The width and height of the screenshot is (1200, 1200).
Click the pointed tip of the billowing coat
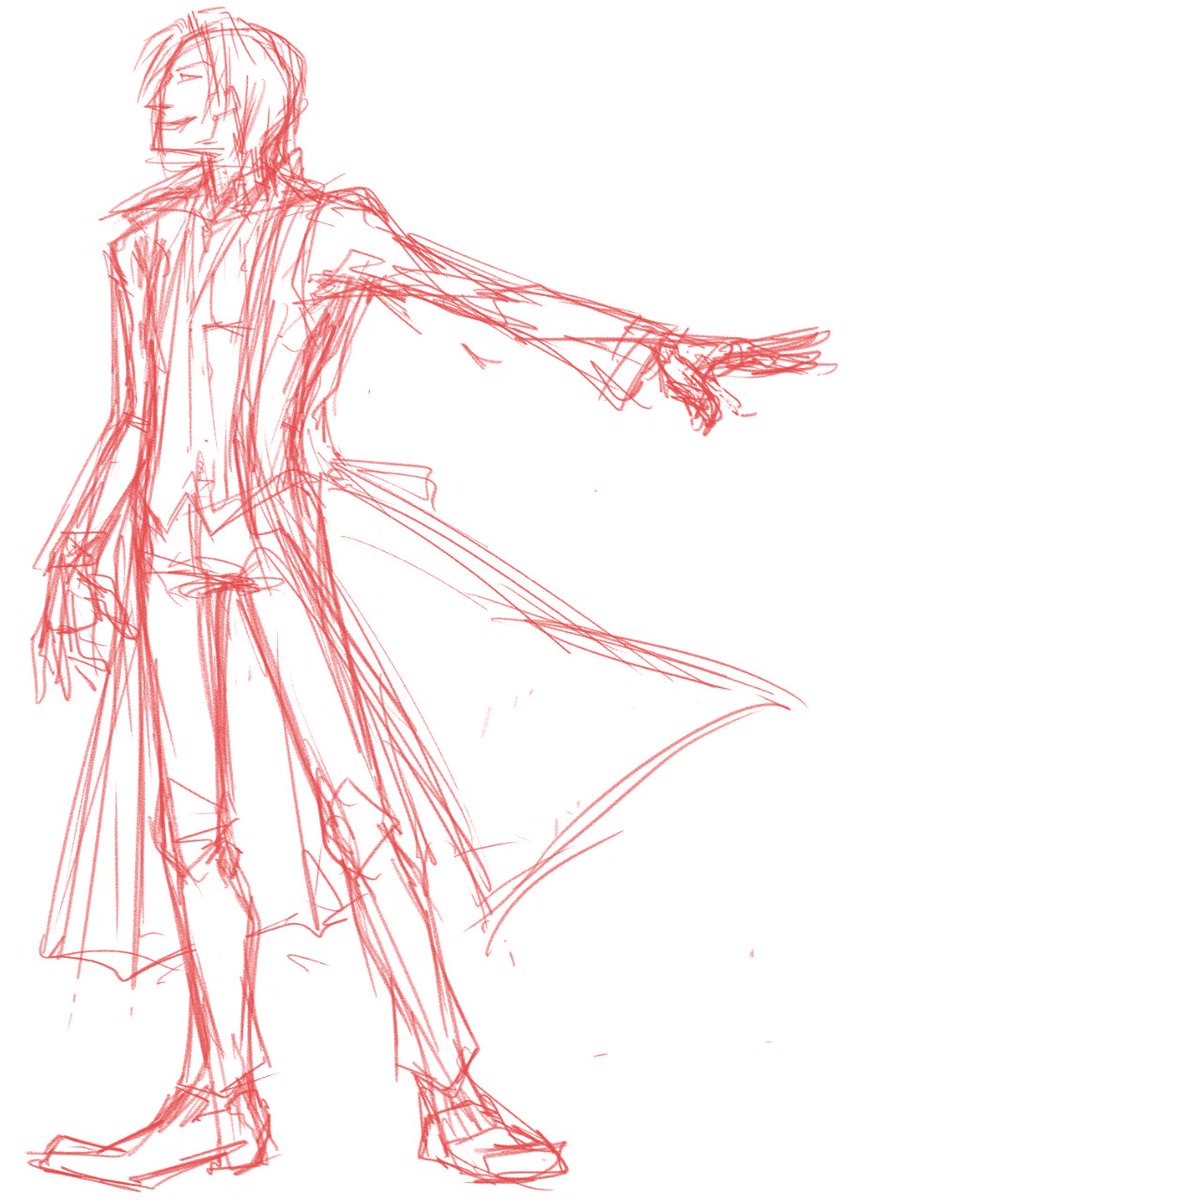790,702
